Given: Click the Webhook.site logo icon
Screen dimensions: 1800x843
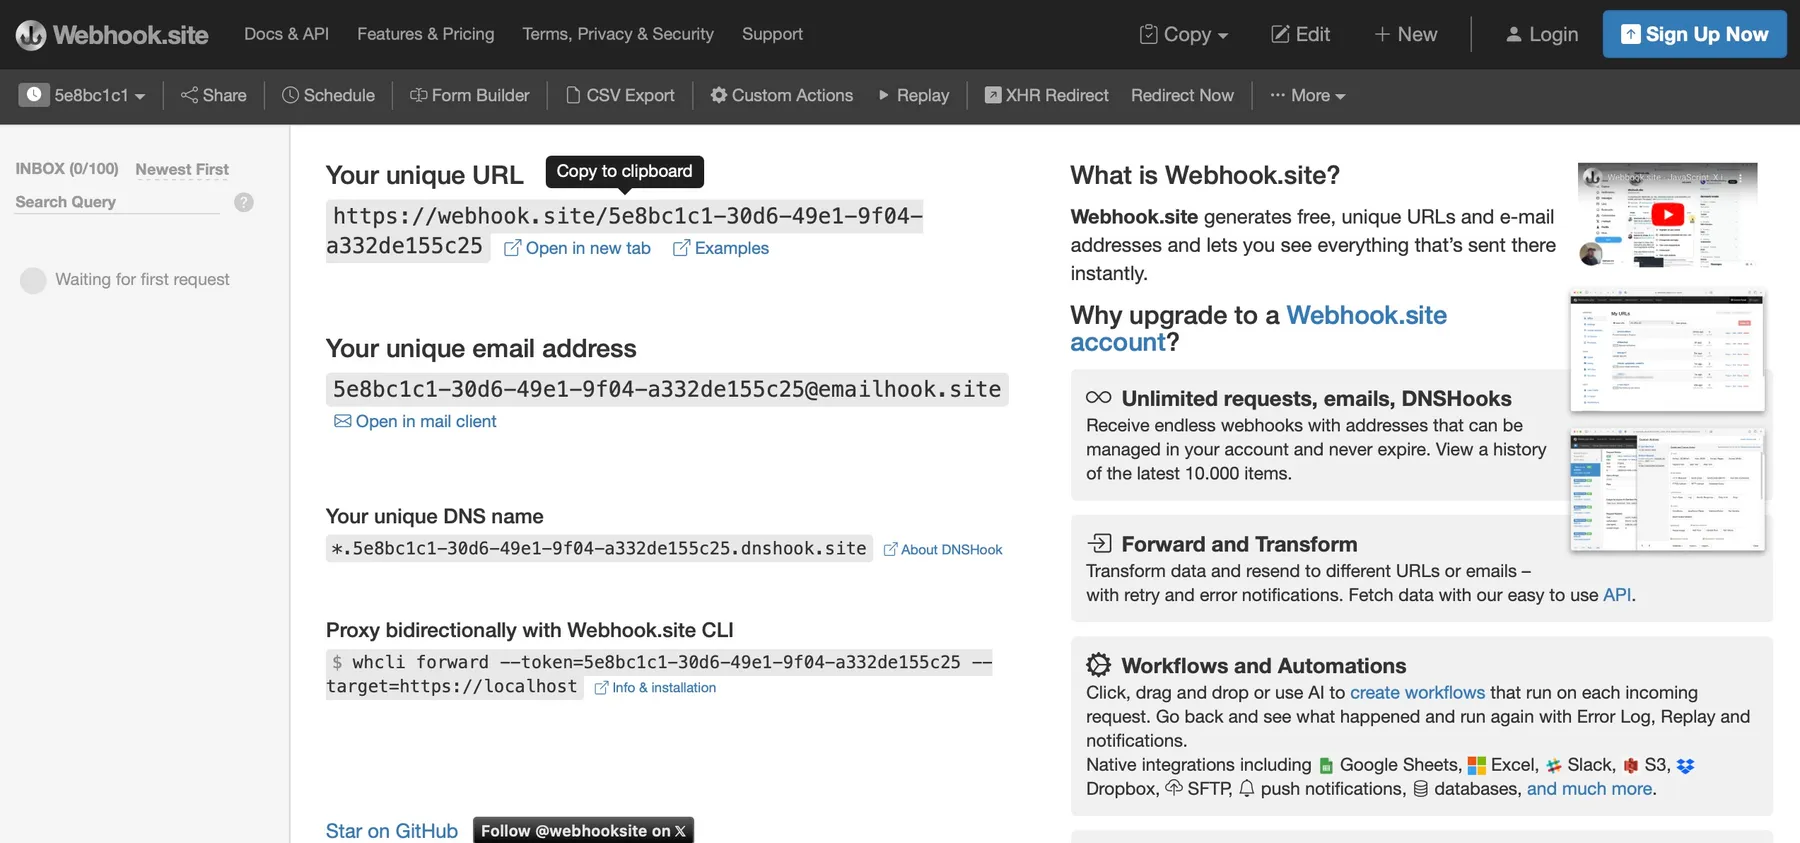Looking at the screenshot, I should point(31,35).
